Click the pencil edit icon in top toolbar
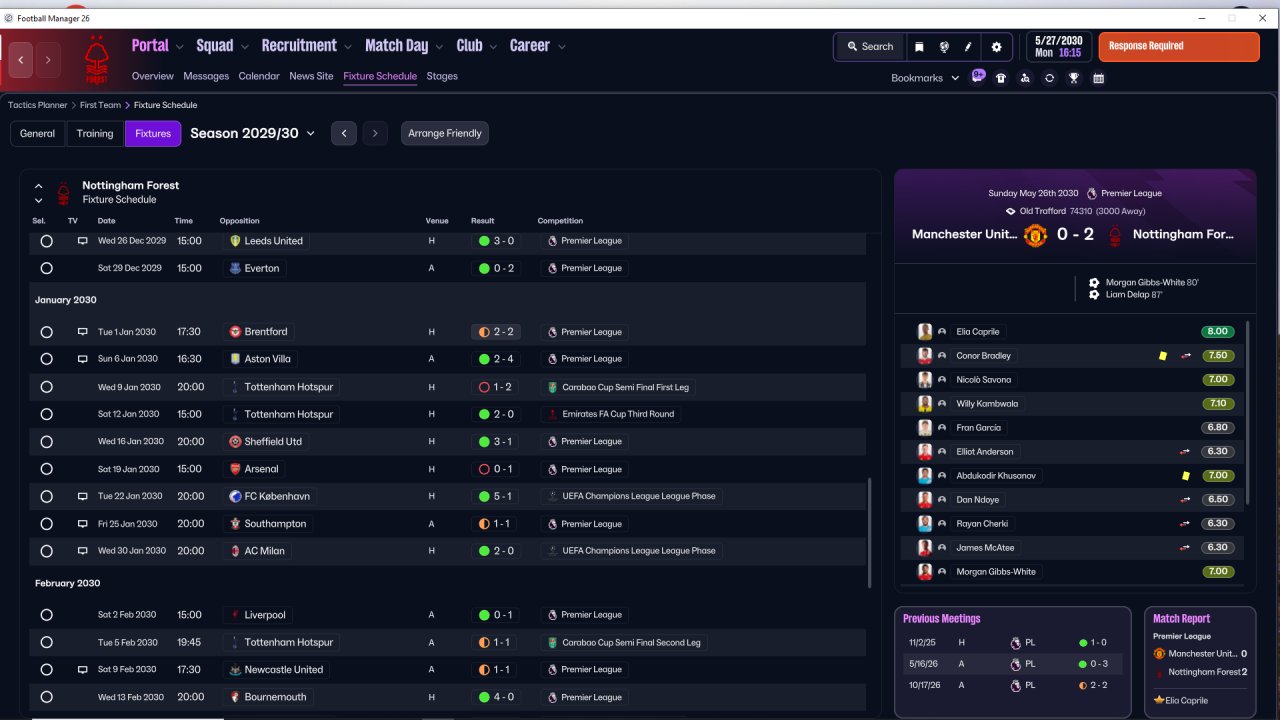Screen dimensions: 1280x720 (968, 47)
